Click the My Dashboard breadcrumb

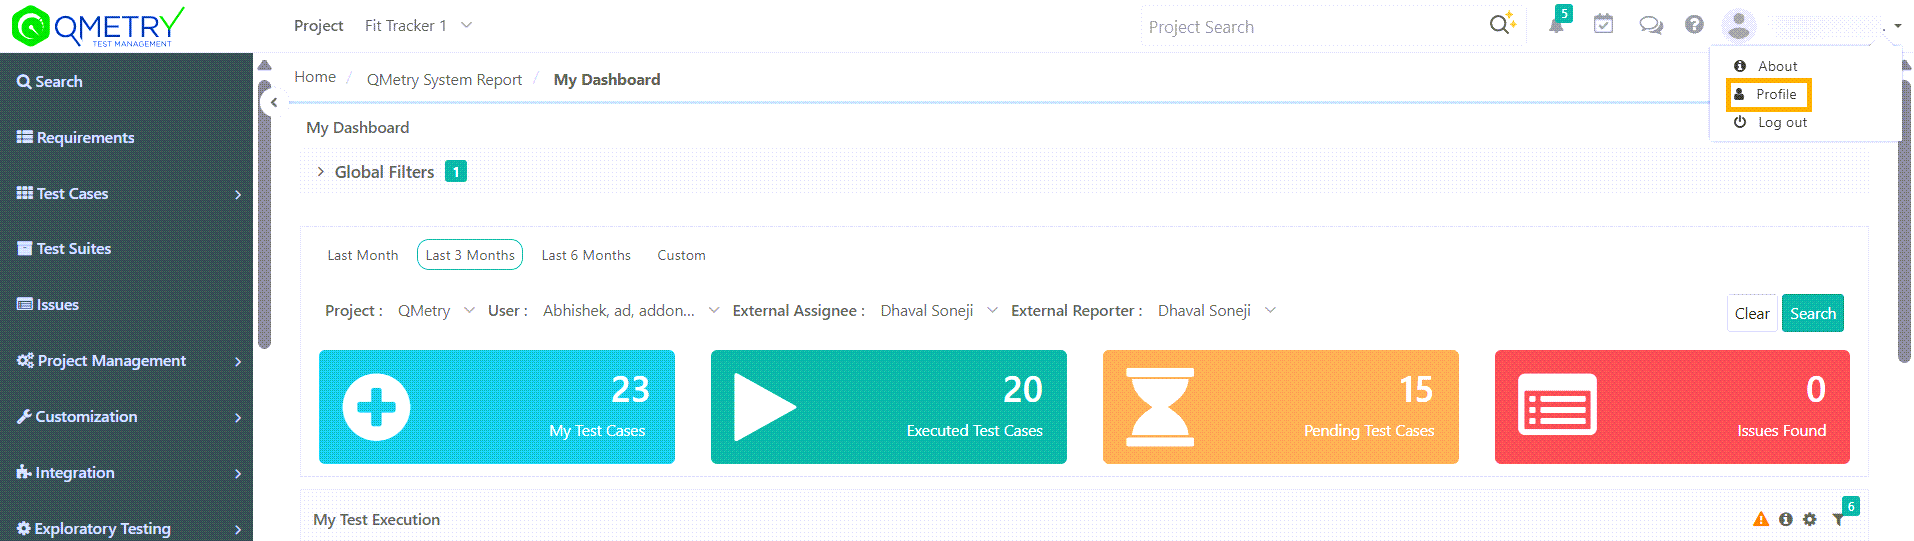tap(607, 80)
